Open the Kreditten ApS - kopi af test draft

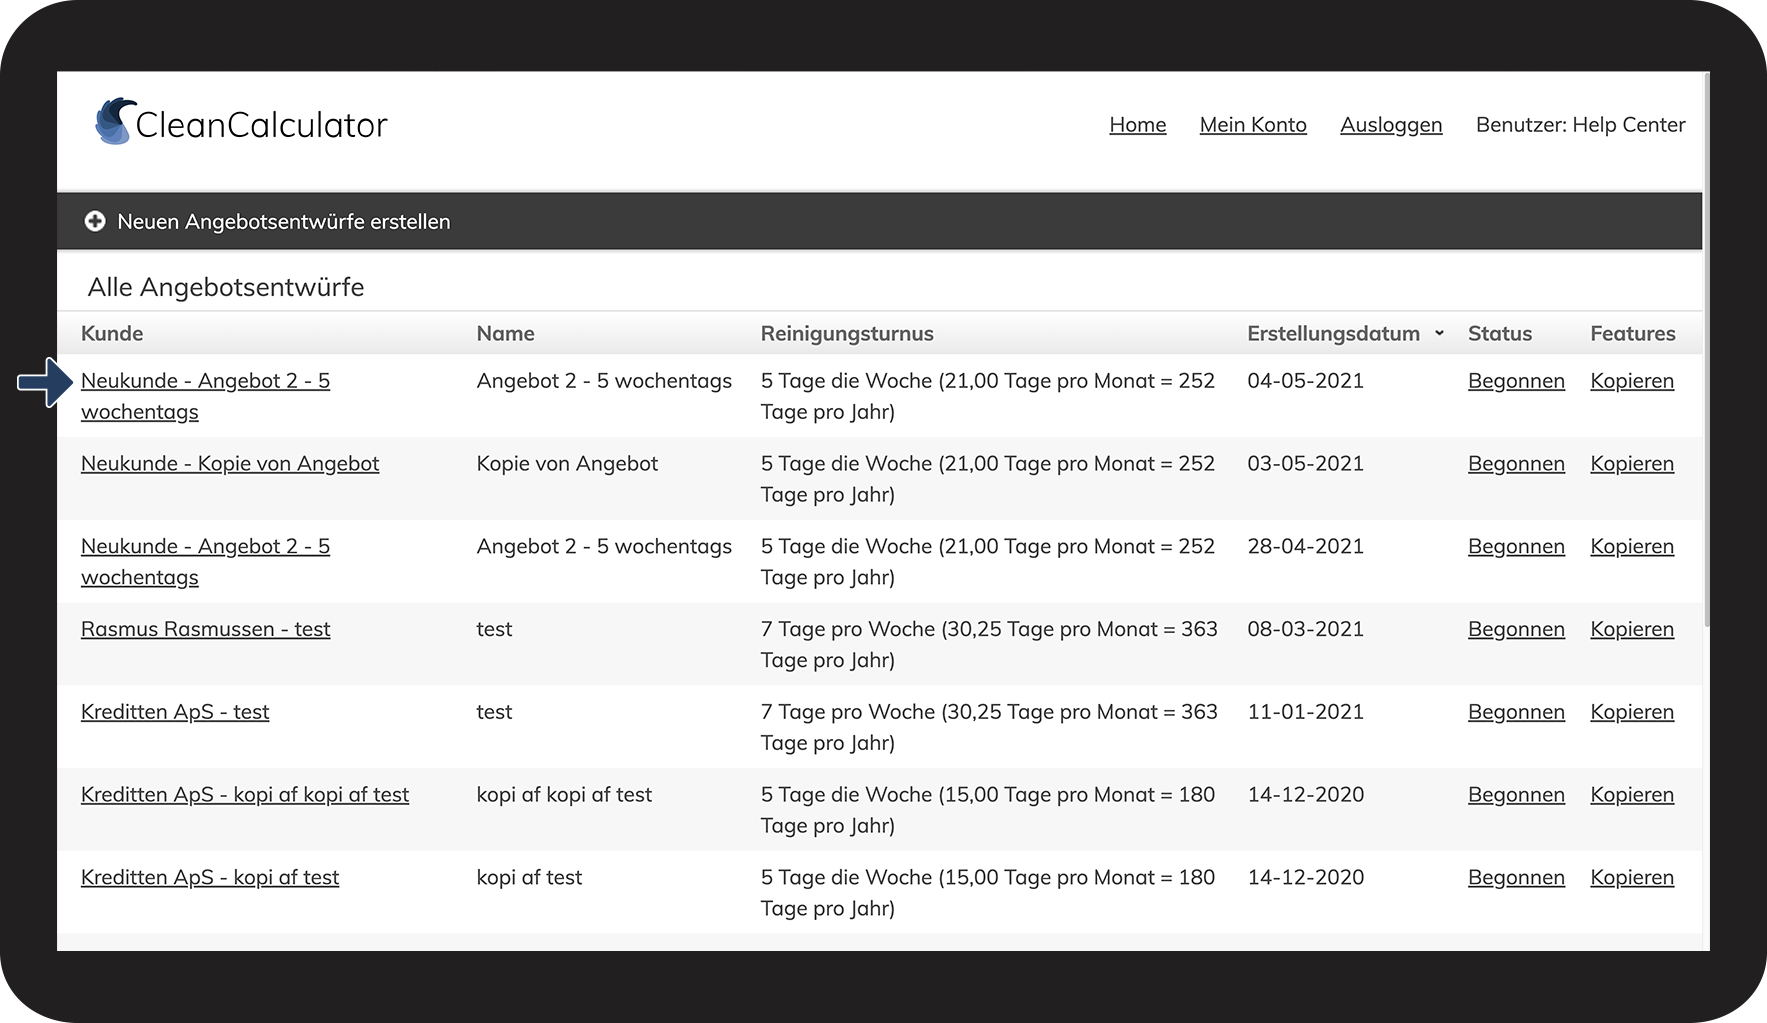pos(210,878)
